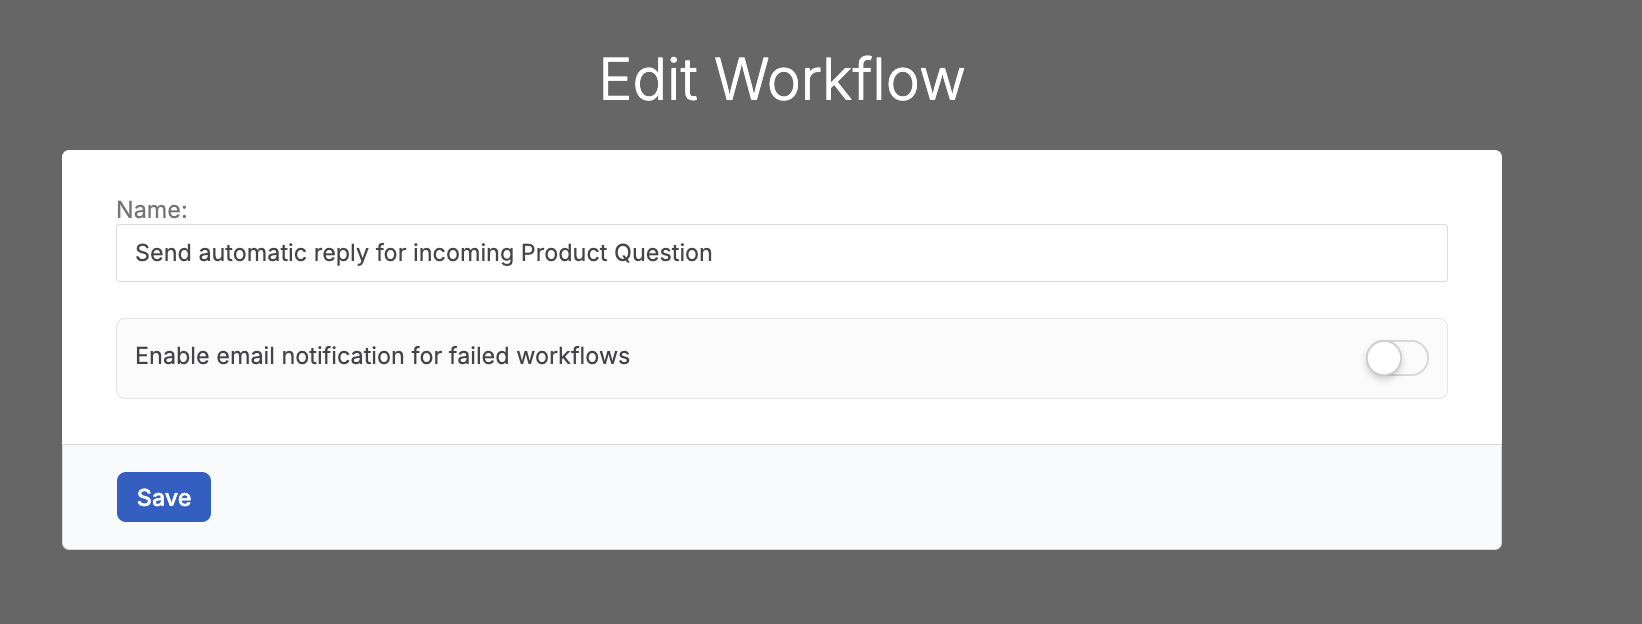Click the 'Edit Workflow' heading
Screen dimensions: 1642x624
click(x=782, y=79)
